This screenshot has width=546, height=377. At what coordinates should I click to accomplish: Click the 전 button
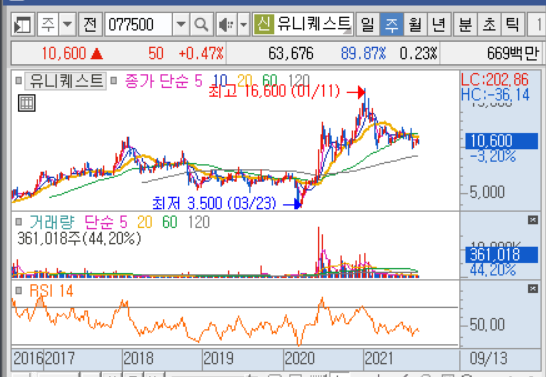click(90, 24)
